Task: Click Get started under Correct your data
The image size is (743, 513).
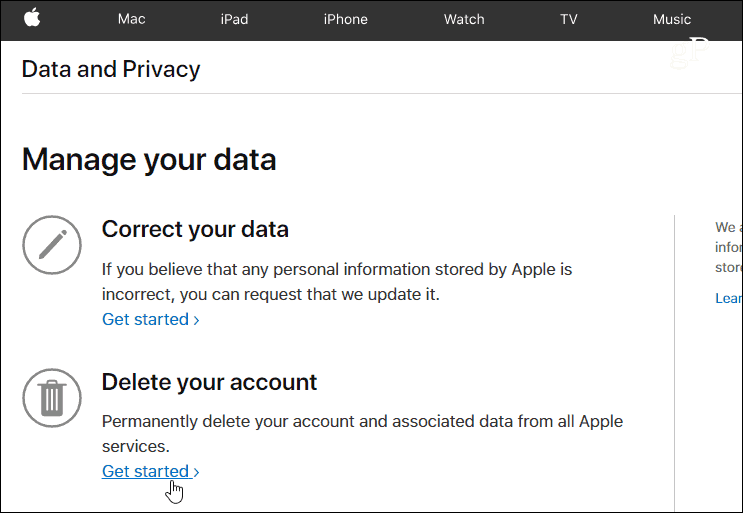Action: pyautogui.click(x=145, y=319)
